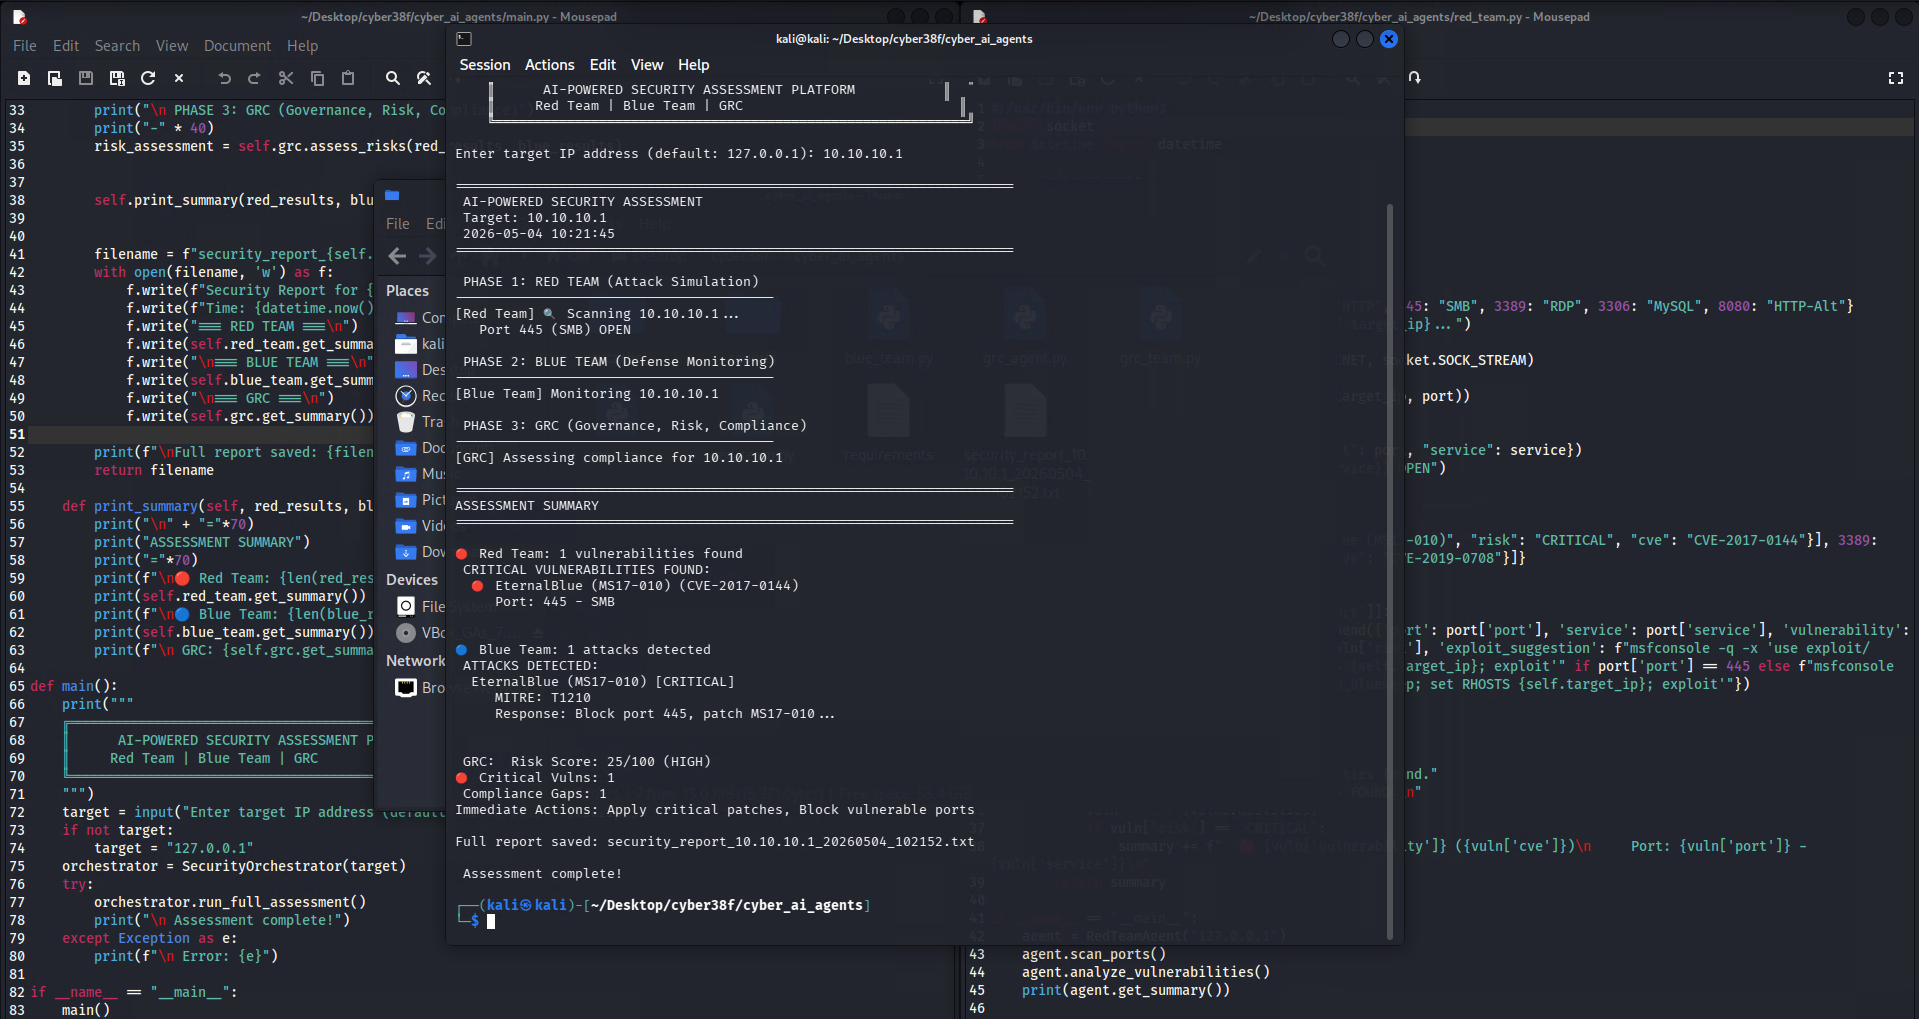
Task: Open the terminal Actions menu
Action: pyautogui.click(x=550, y=65)
